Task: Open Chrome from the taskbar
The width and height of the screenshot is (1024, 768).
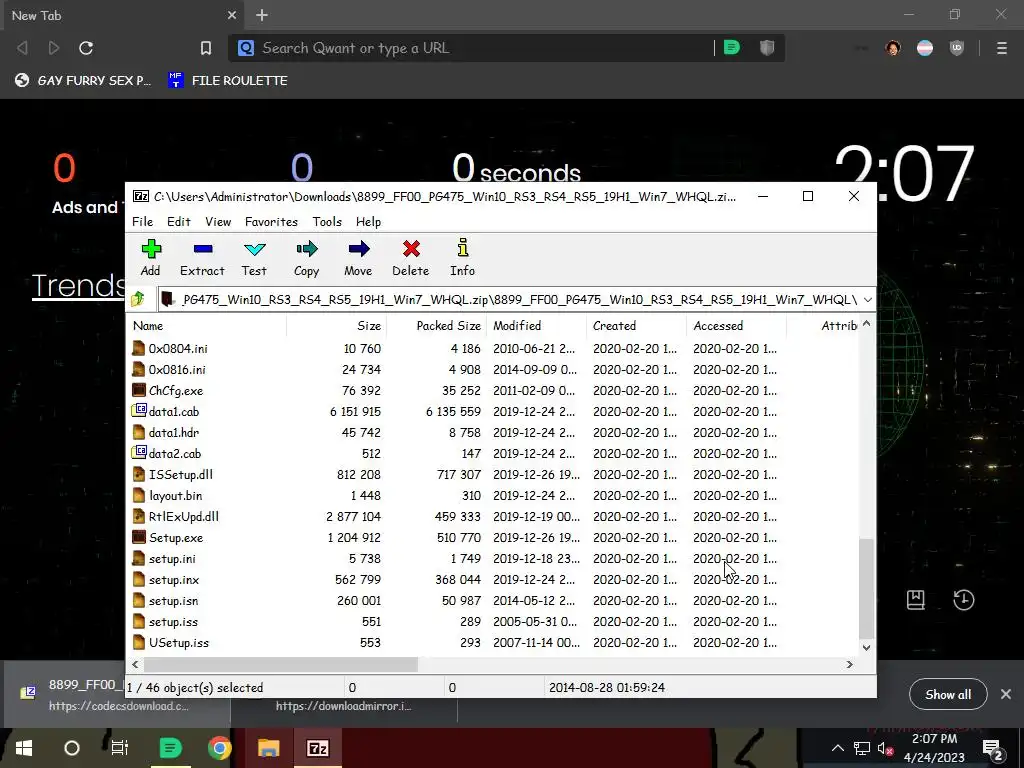Action: (x=219, y=748)
